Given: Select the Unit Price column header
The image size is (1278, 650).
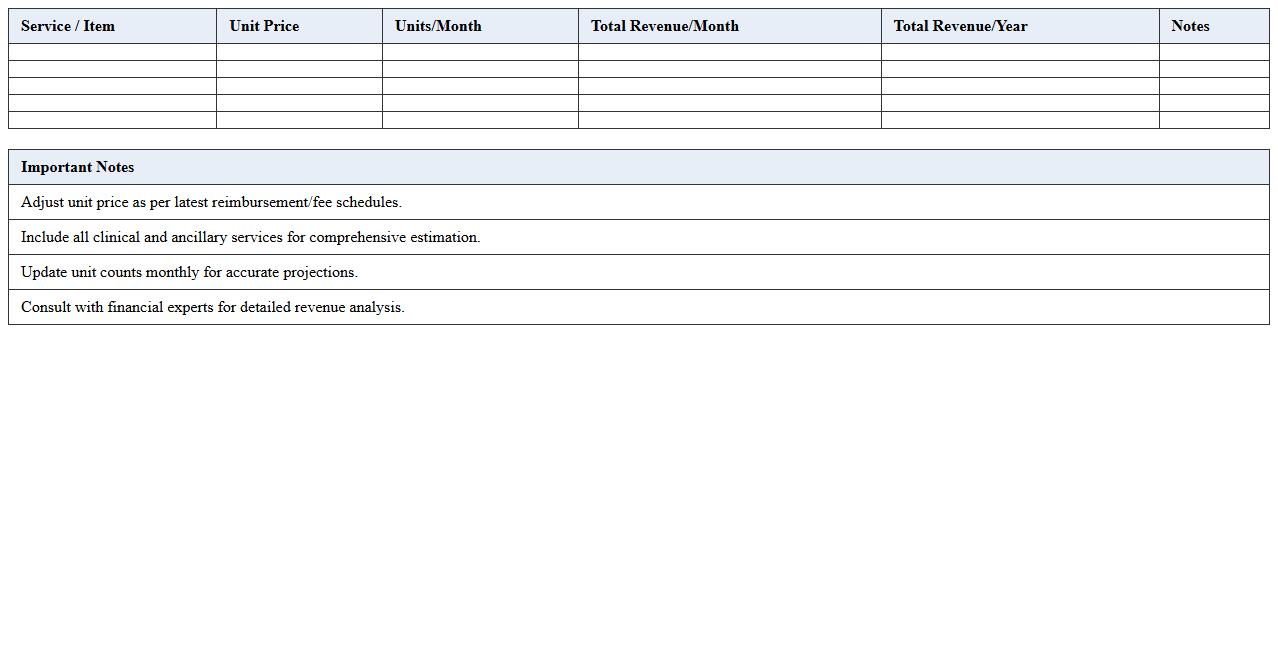Looking at the screenshot, I should pyautogui.click(x=263, y=26).
